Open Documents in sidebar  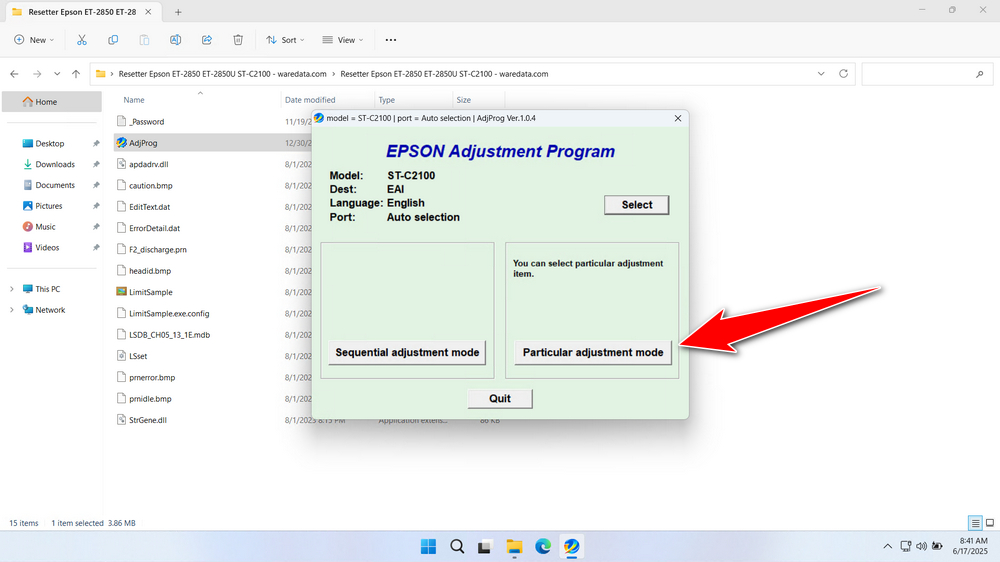point(55,185)
